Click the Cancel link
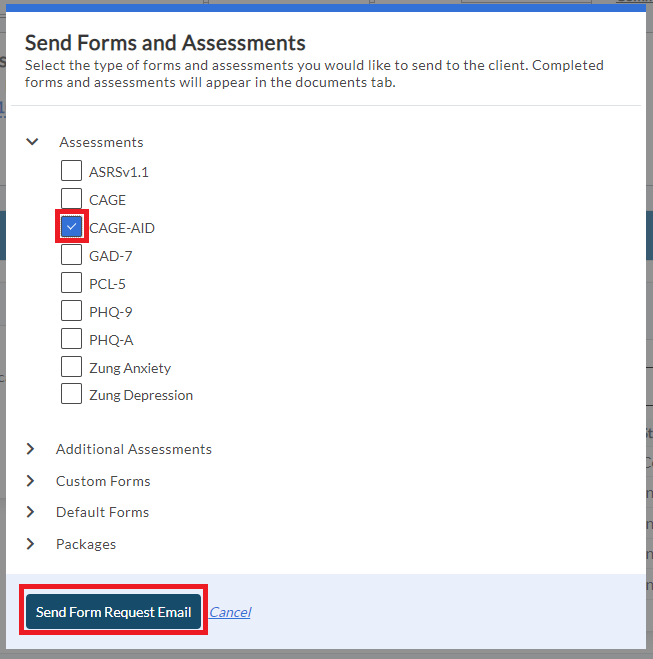 coord(230,612)
